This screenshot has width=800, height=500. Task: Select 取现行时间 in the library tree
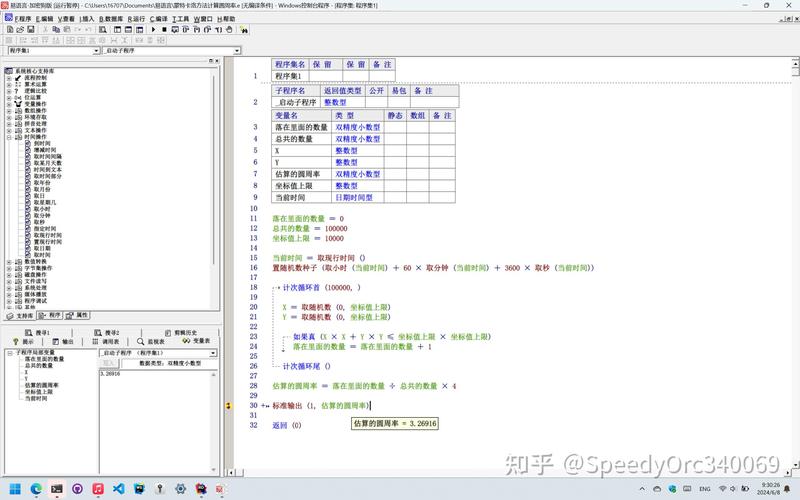point(47,235)
